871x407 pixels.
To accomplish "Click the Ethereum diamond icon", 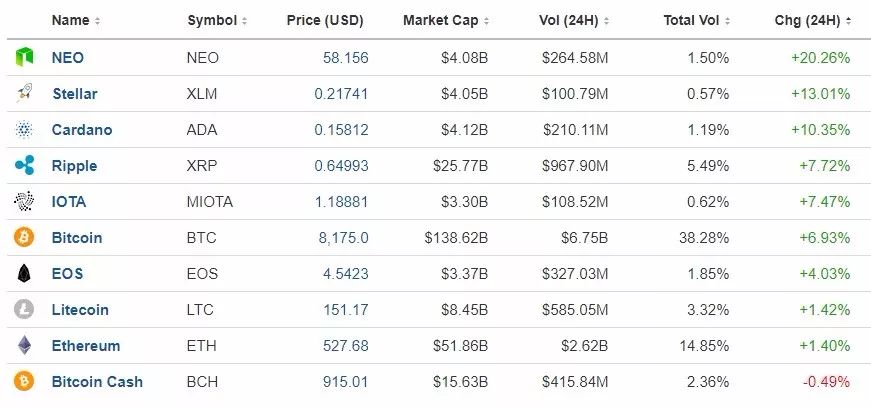I will 24,345.
